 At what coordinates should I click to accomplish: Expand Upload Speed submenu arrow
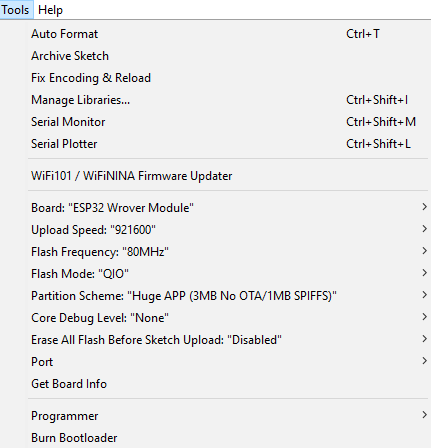tap(424, 229)
